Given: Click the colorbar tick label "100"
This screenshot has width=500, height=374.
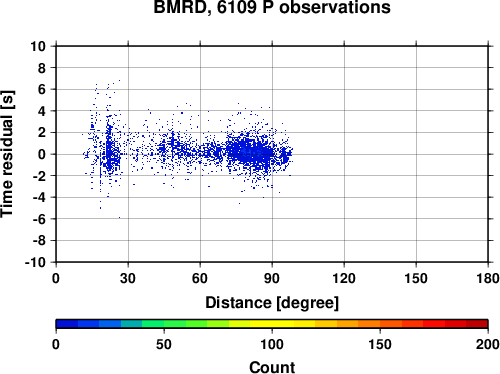Looking at the screenshot, I should pos(272,344).
